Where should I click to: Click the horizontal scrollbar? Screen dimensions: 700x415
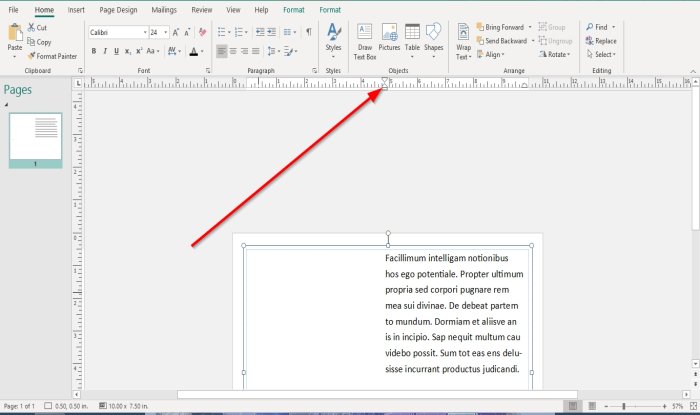click(377, 394)
